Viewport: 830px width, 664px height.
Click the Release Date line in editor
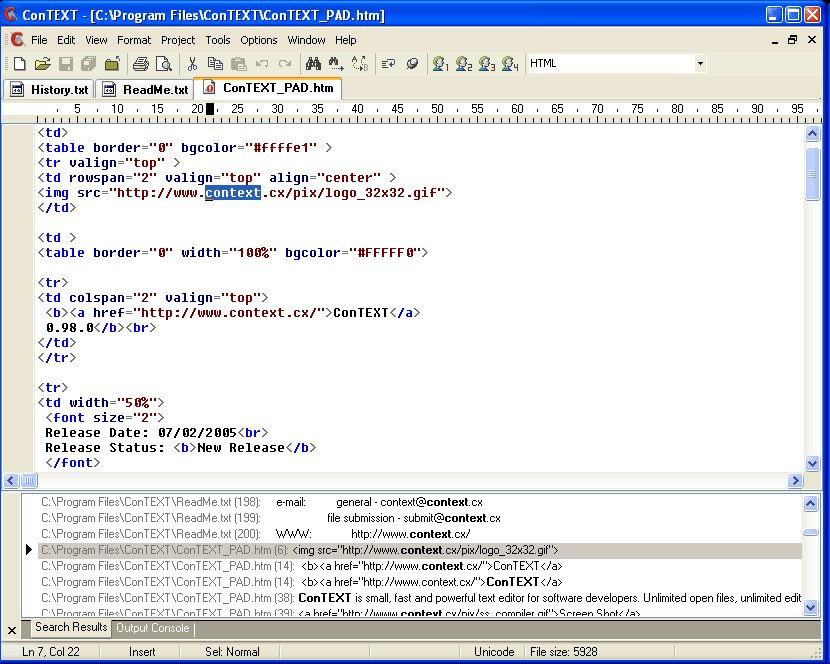coord(156,433)
